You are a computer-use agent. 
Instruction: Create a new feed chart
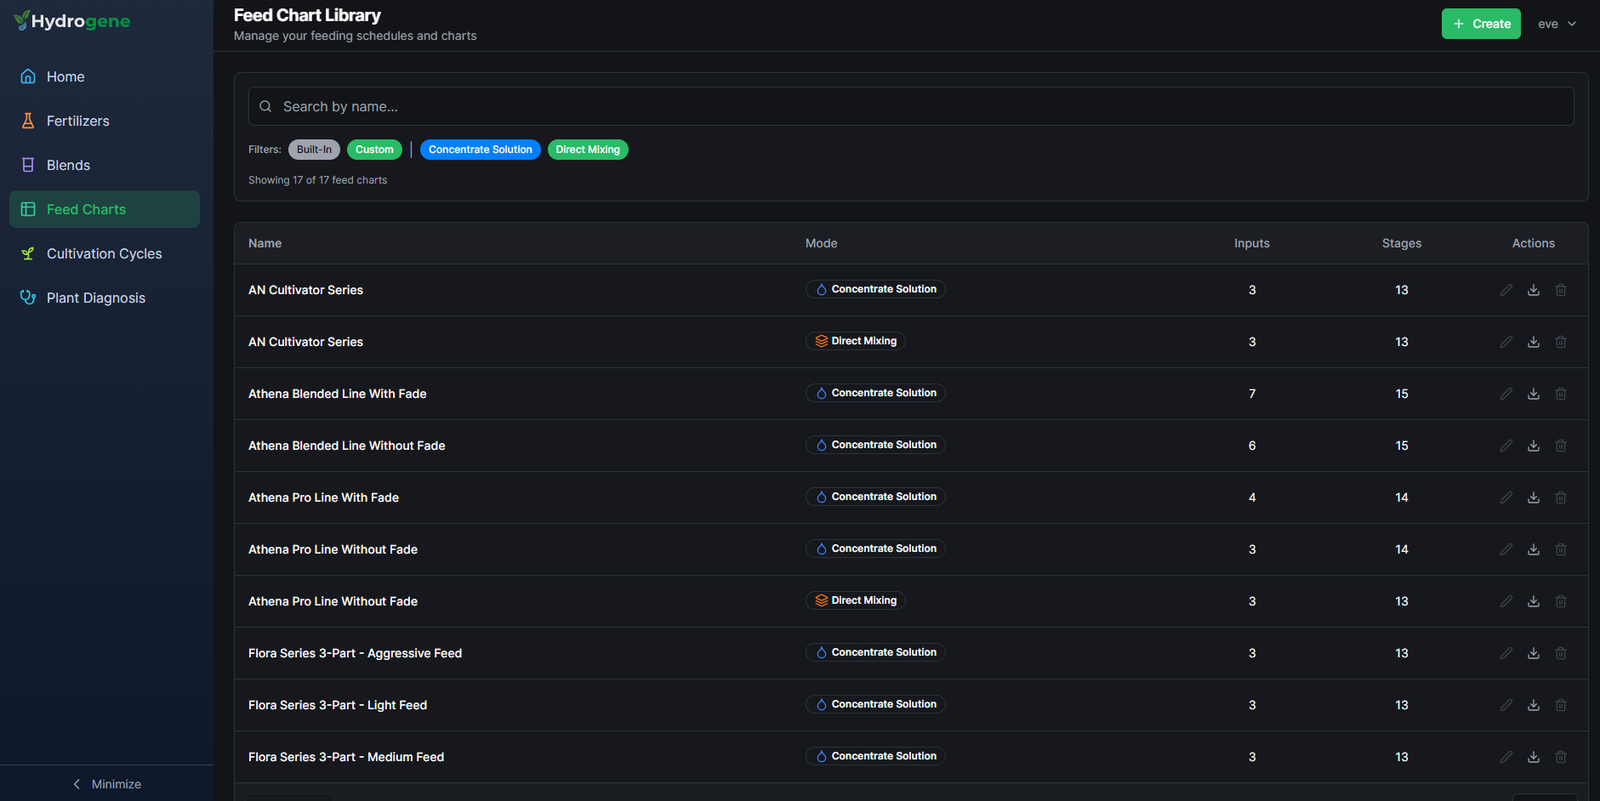[1481, 24]
